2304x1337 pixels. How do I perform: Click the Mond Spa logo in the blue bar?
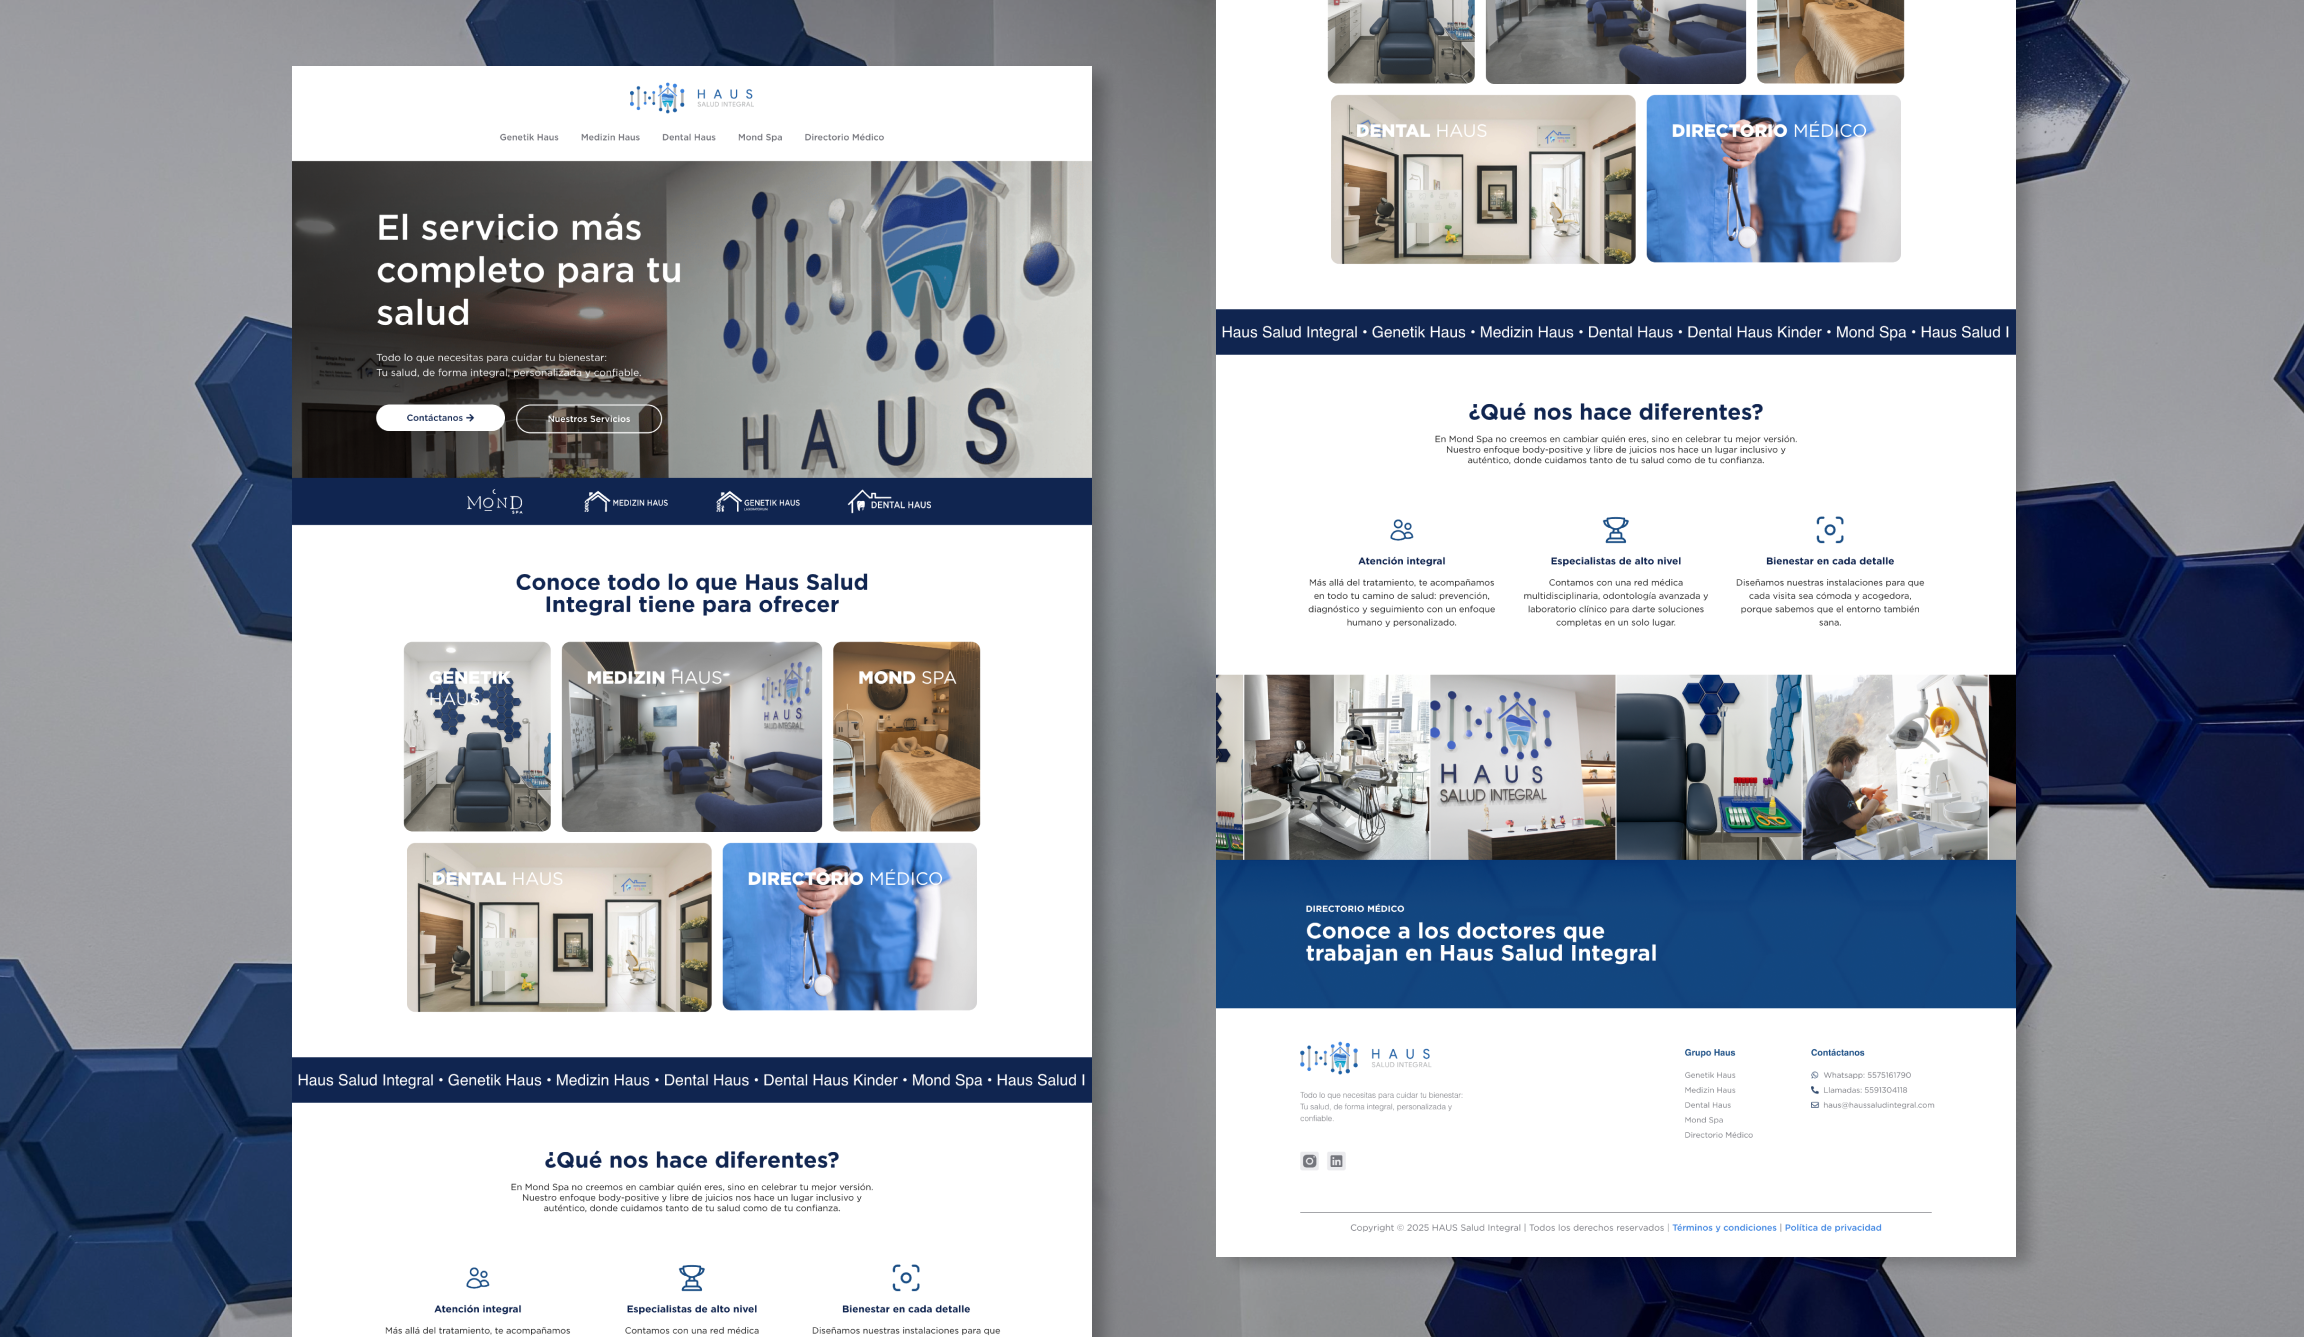point(495,502)
